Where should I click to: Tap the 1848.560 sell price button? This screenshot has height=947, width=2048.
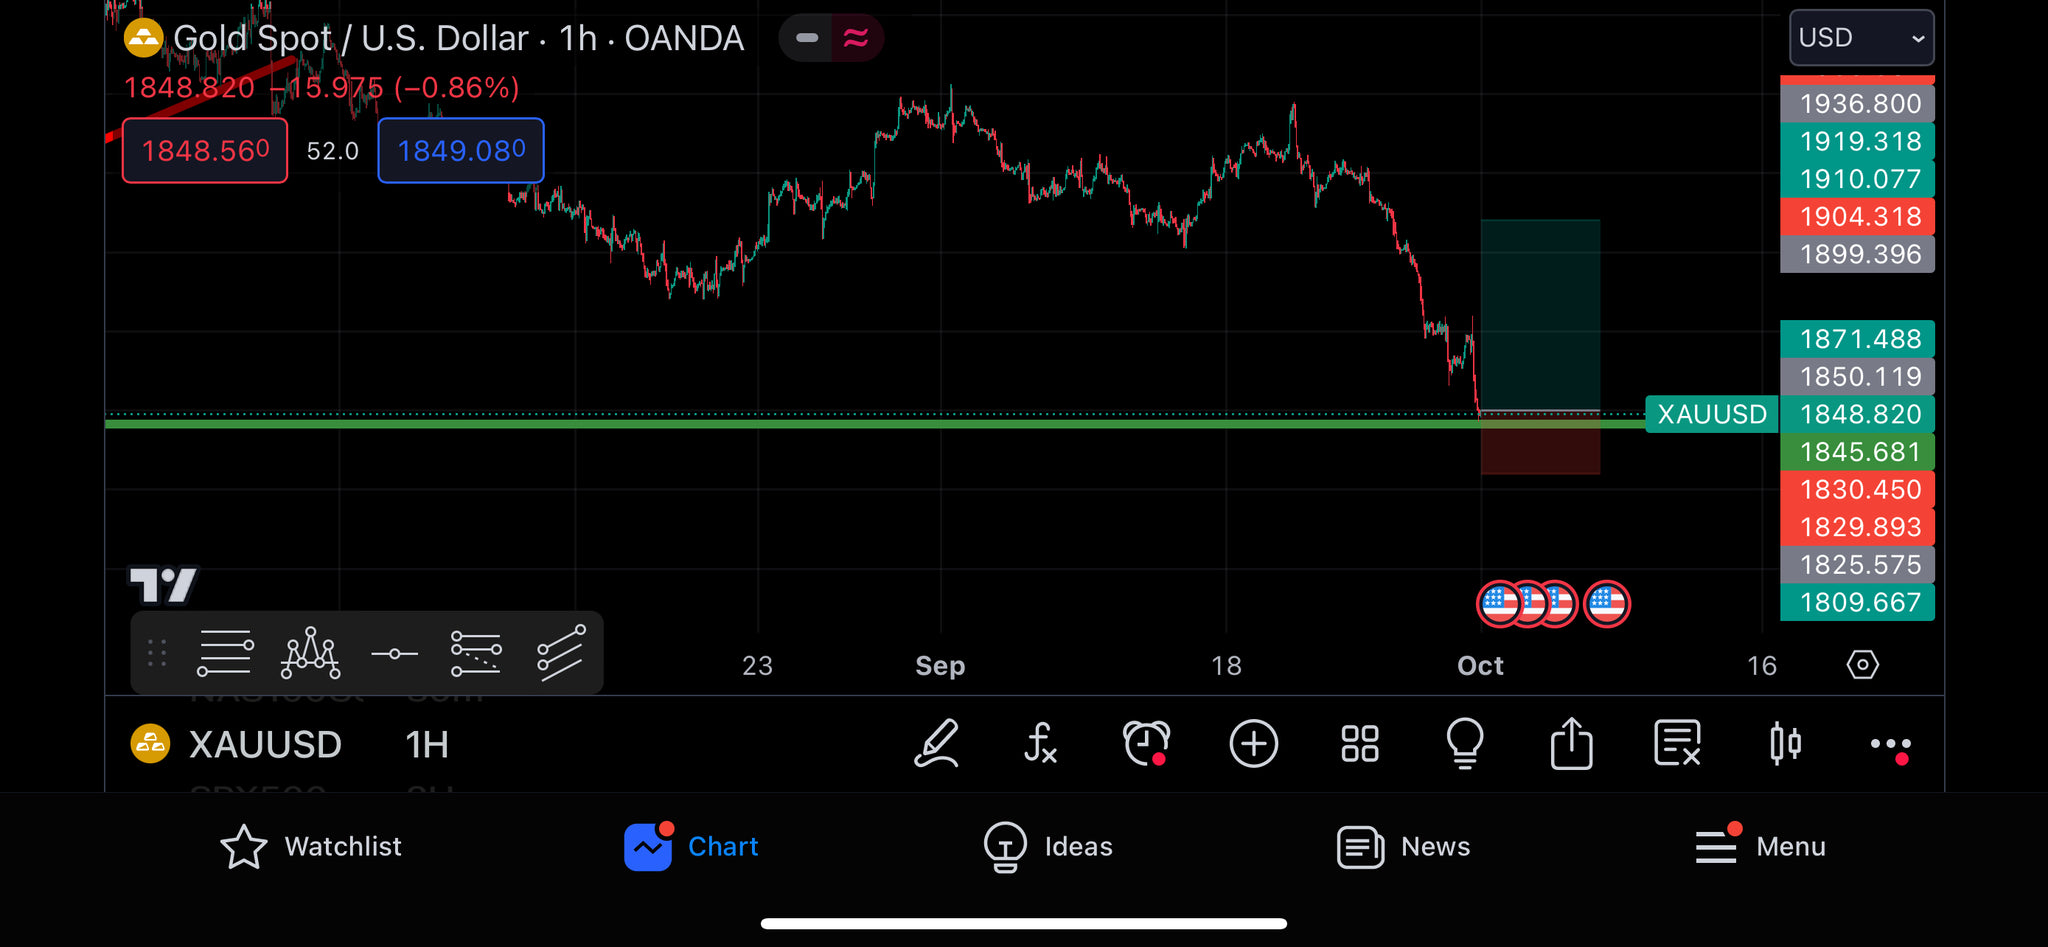click(x=205, y=151)
